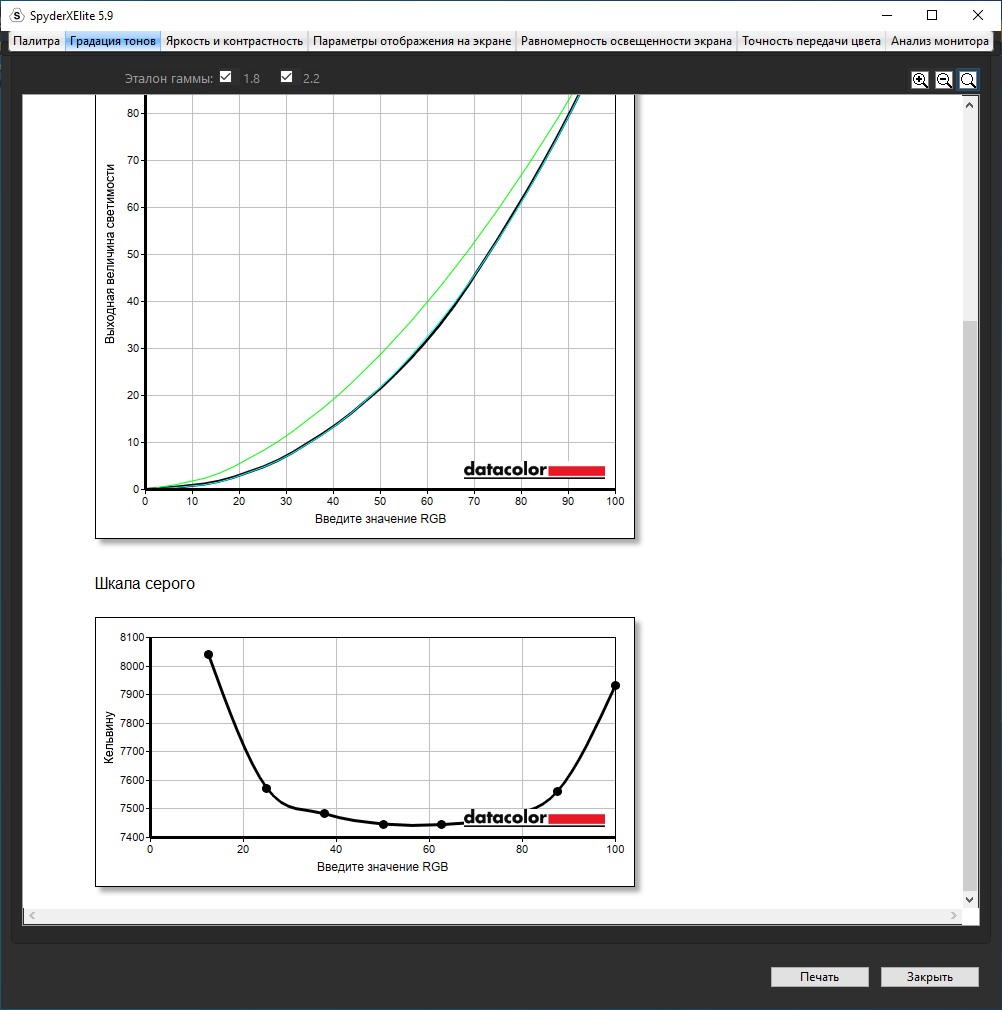The height and width of the screenshot is (1010, 1002).
Task: Select the Градация тонов tab
Action: tap(113, 41)
